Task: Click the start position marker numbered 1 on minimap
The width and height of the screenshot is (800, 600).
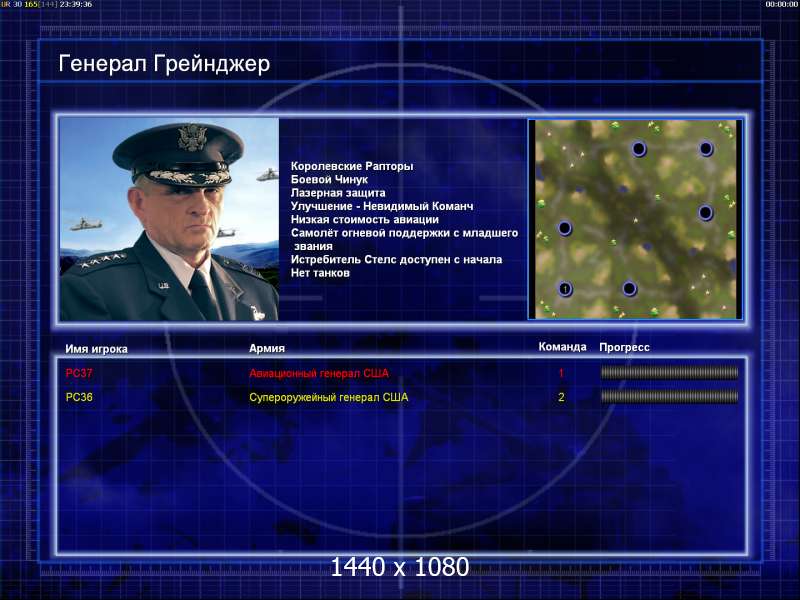Action: (x=564, y=289)
